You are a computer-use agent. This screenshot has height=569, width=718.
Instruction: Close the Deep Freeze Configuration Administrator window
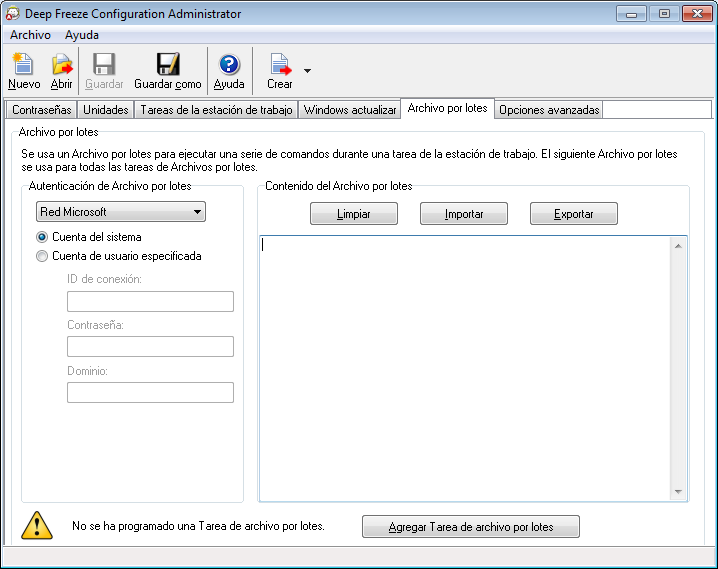(x=697, y=14)
